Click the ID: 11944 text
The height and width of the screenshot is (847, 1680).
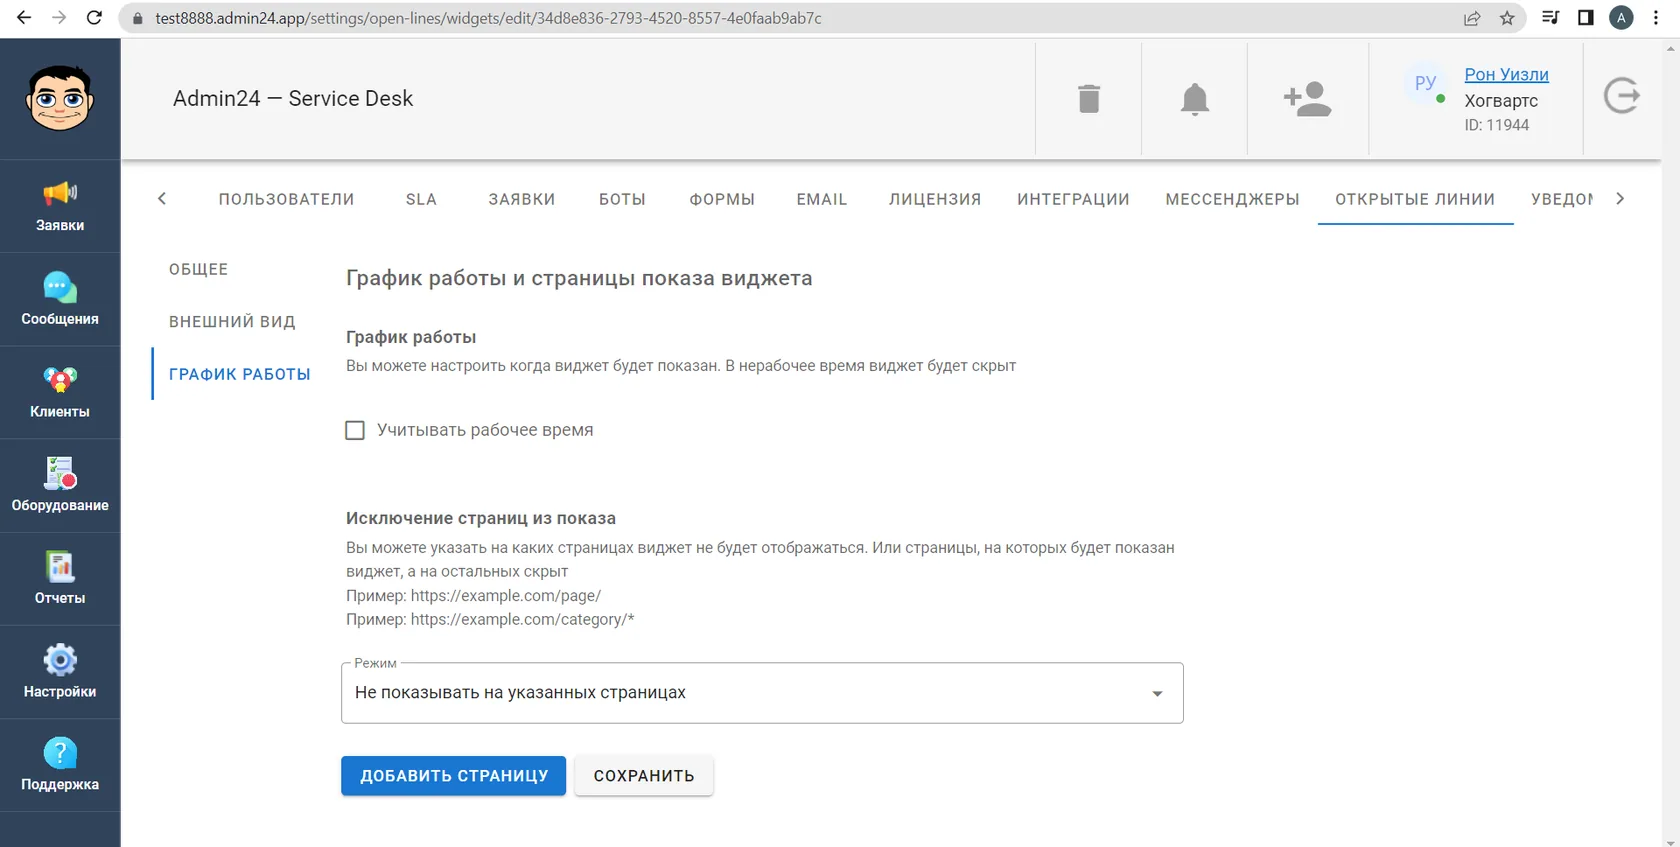click(x=1496, y=125)
